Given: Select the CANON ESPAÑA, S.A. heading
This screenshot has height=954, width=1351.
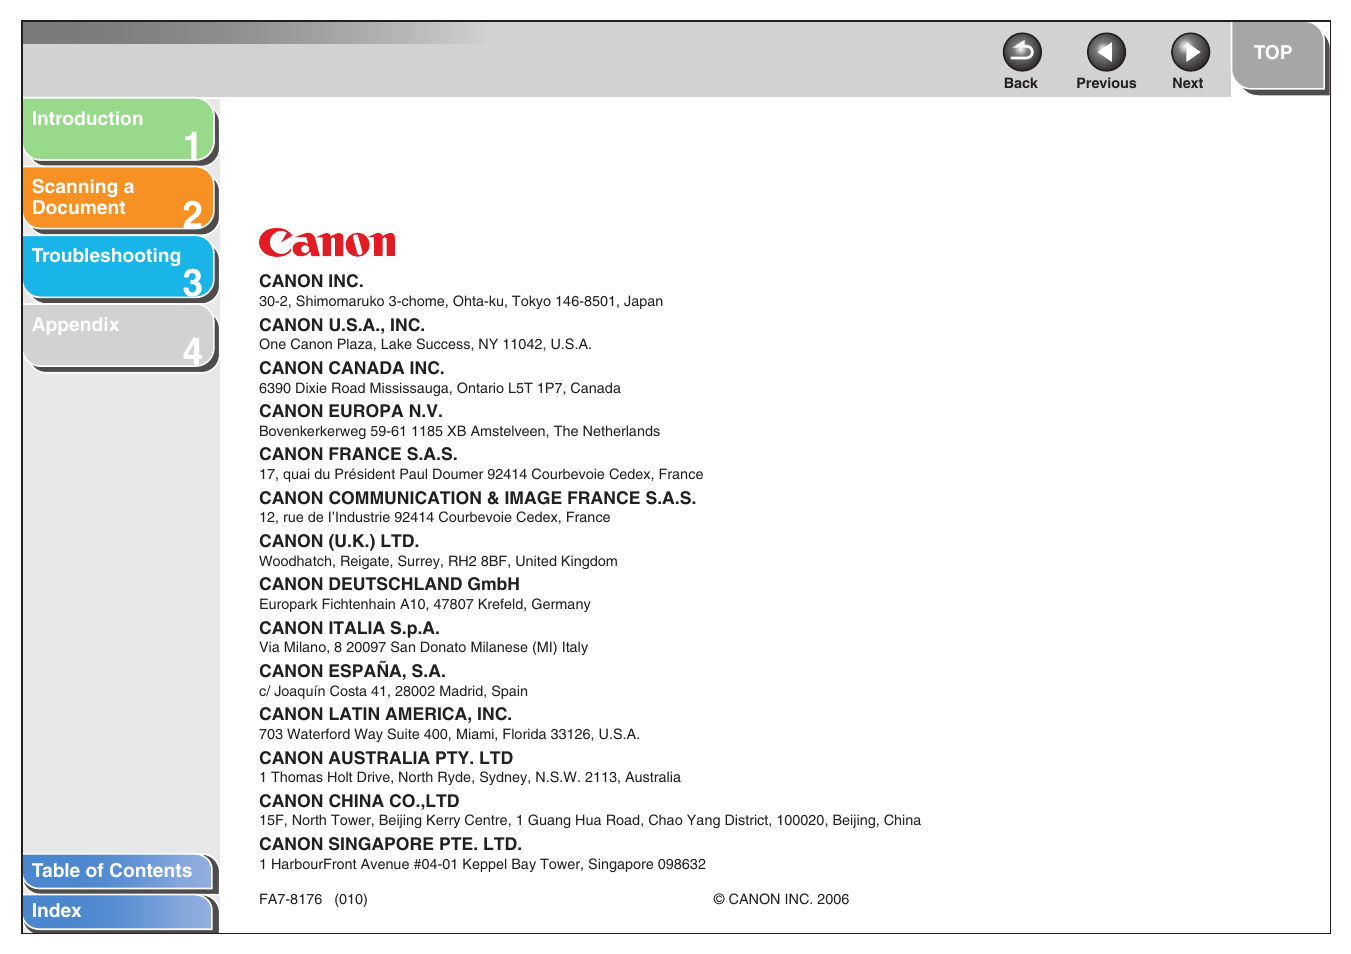Looking at the screenshot, I should coord(352,671).
